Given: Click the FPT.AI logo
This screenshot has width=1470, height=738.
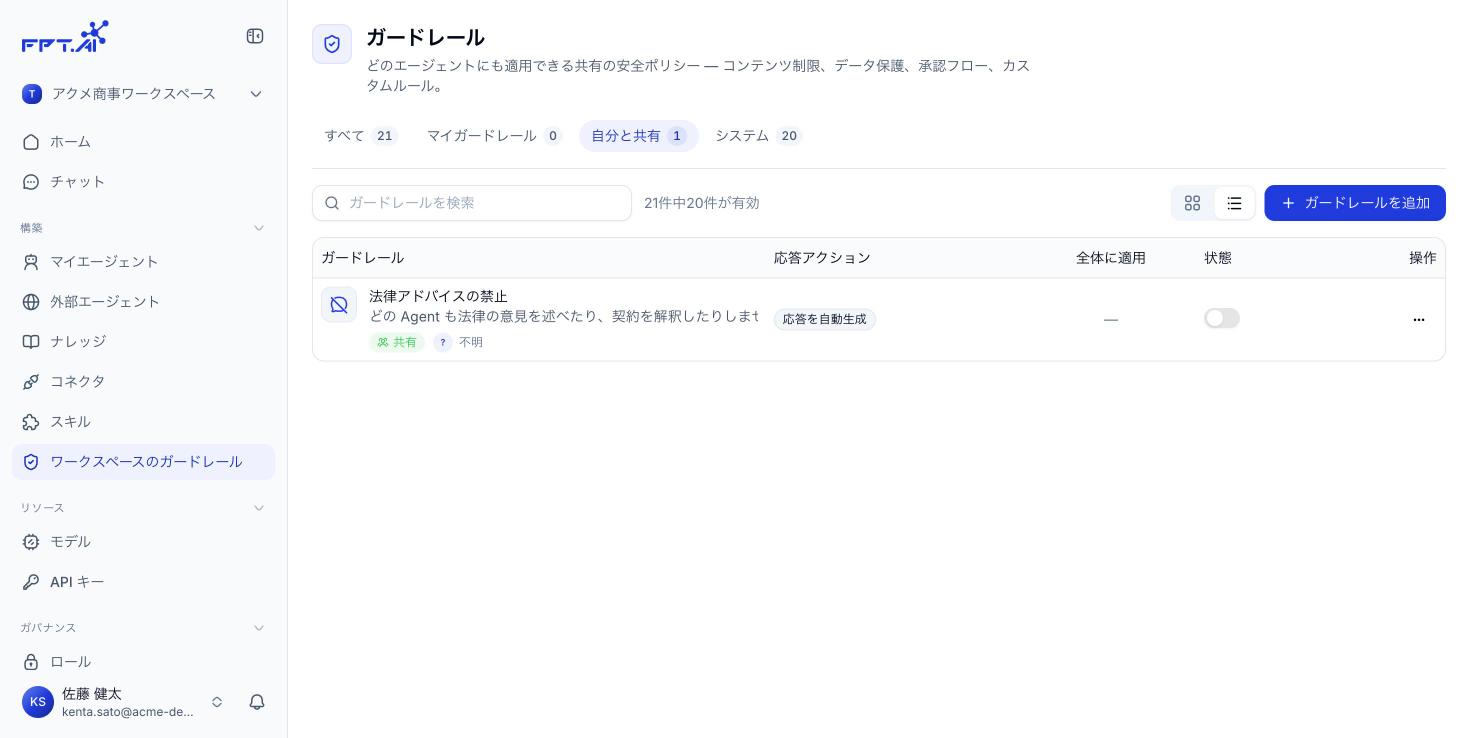Looking at the screenshot, I should pyautogui.click(x=65, y=36).
